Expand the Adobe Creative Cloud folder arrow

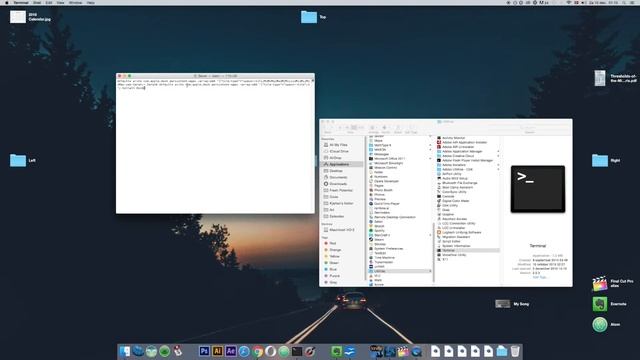498,156
